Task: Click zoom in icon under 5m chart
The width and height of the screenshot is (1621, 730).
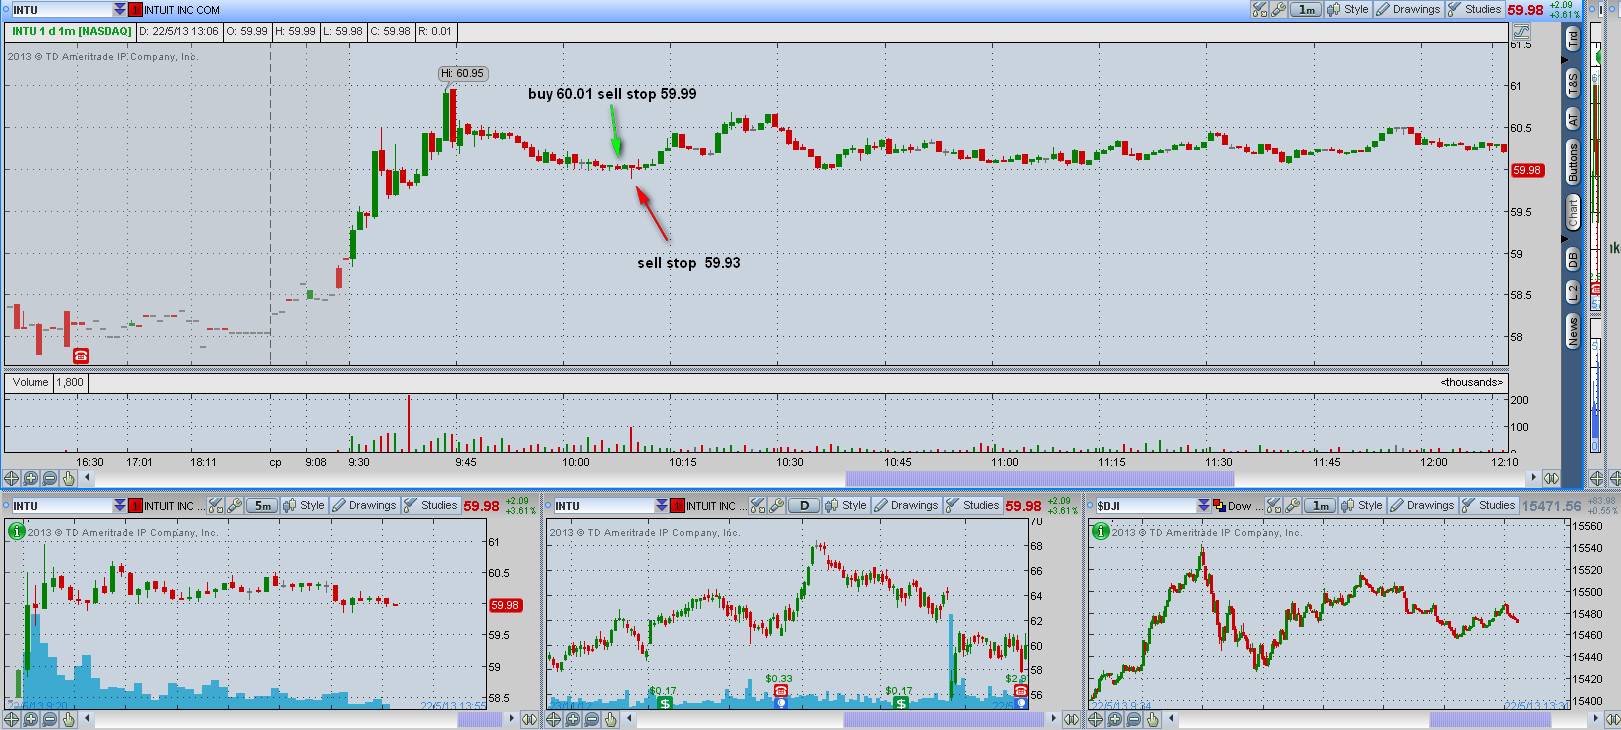Action: point(30,719)
